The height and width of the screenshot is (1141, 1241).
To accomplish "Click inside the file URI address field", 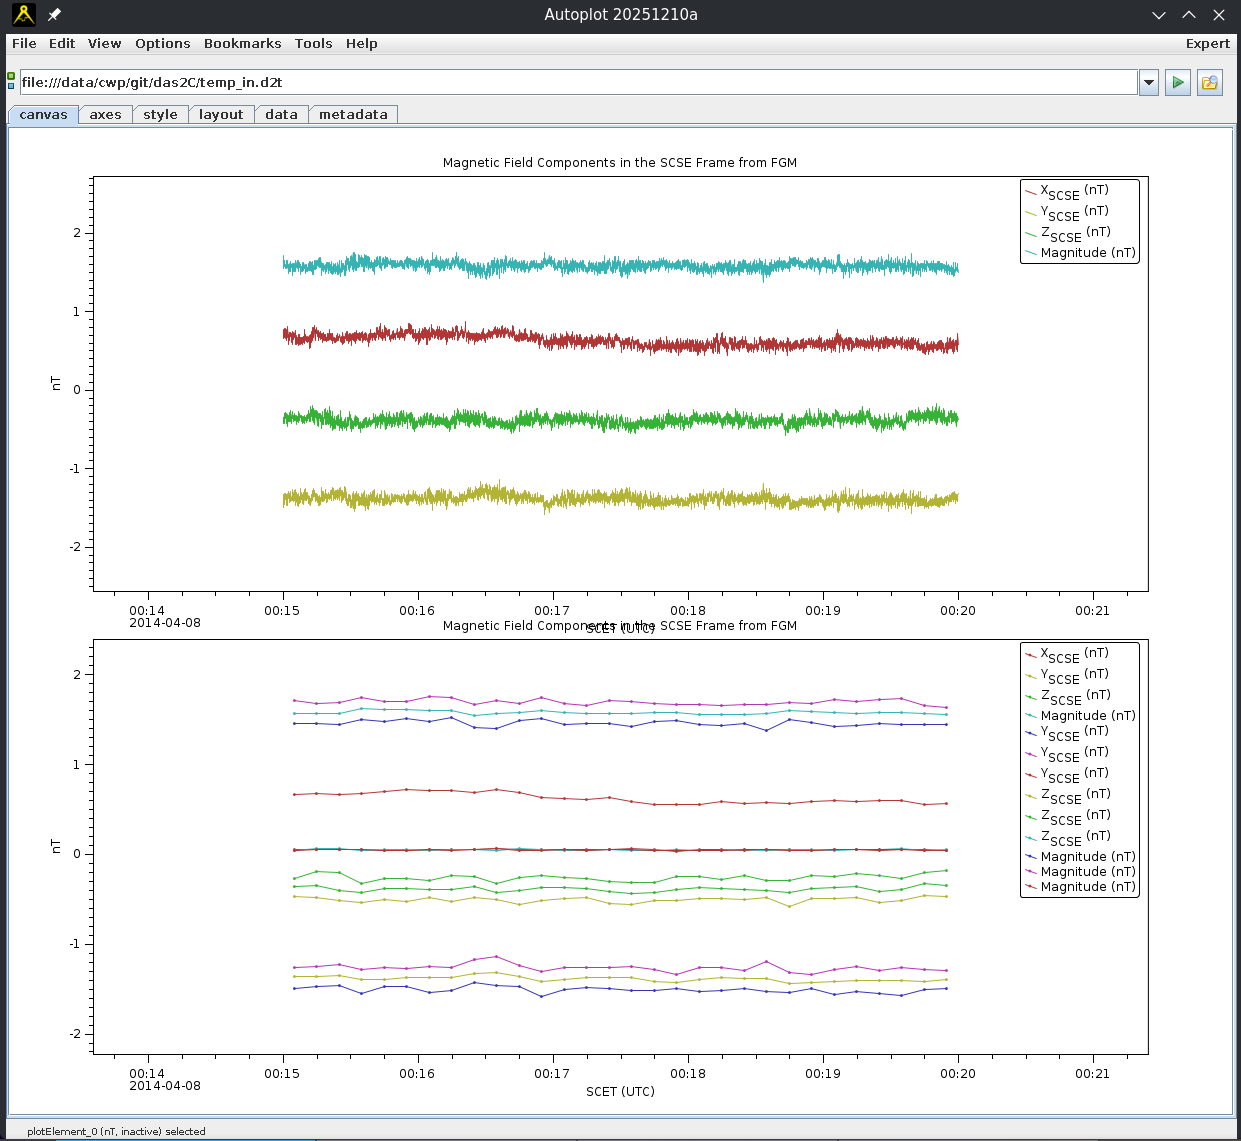I will [577, 83].
